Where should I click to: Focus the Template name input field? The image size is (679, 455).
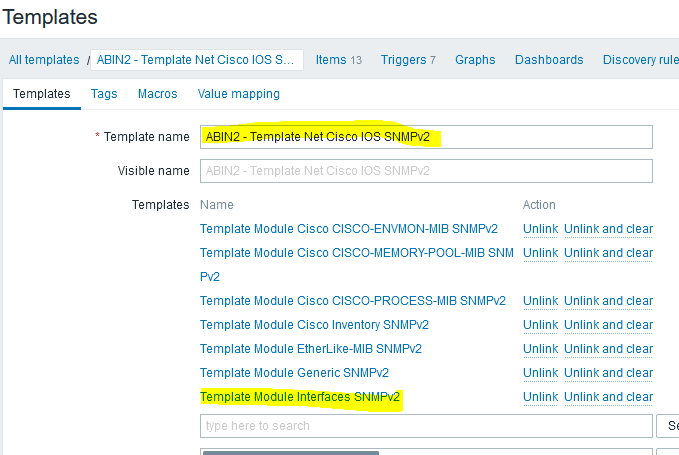click(x=426, y=137)
